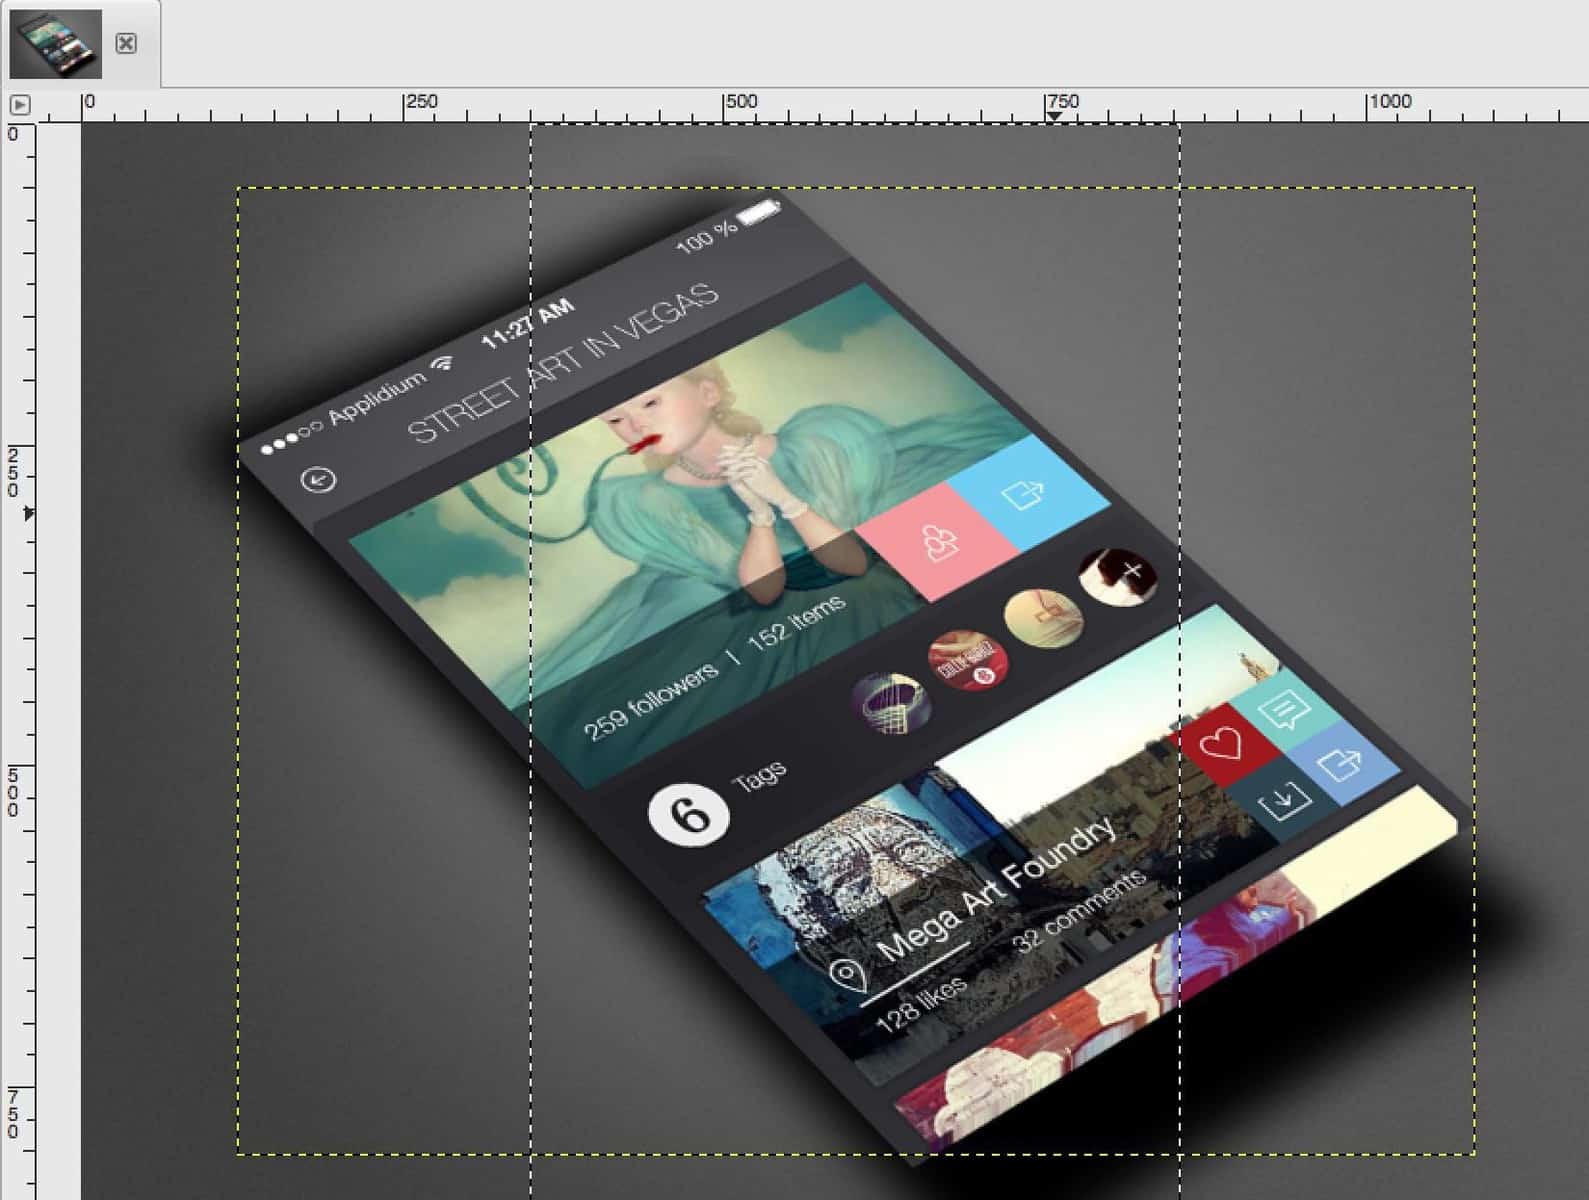Click the '11:27 AM' time text

point(528,323)
